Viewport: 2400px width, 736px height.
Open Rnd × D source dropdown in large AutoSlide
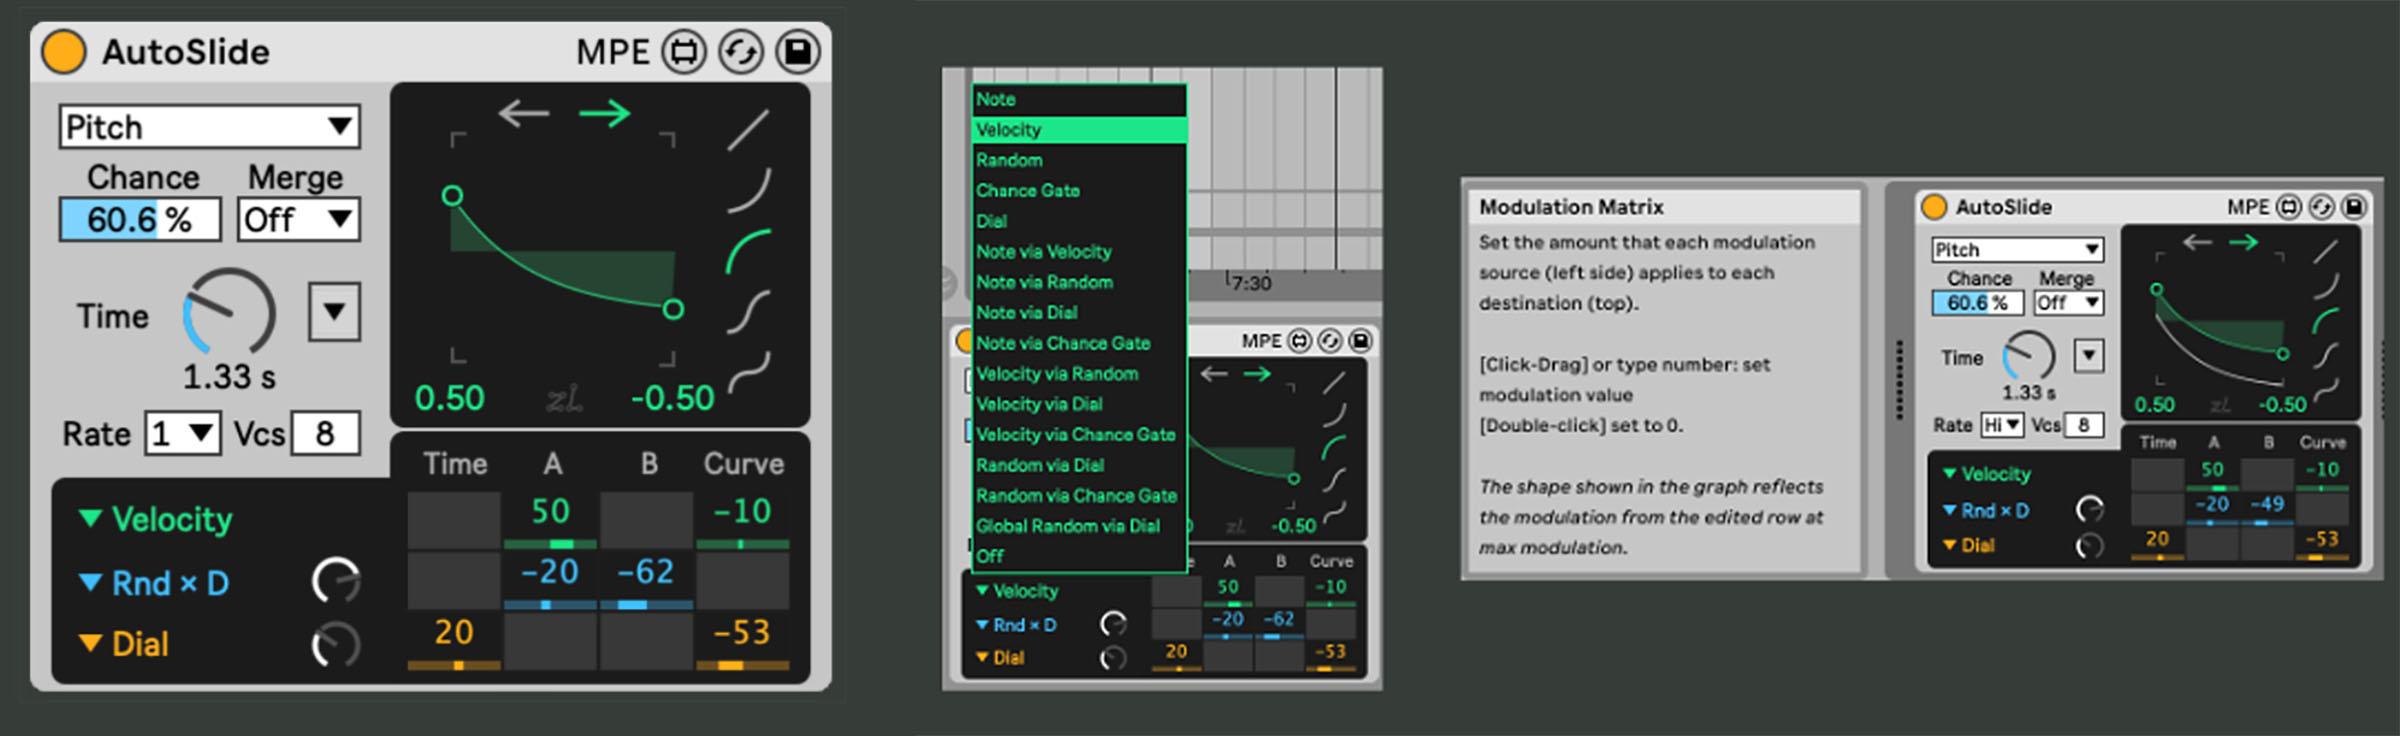(154, 583)
